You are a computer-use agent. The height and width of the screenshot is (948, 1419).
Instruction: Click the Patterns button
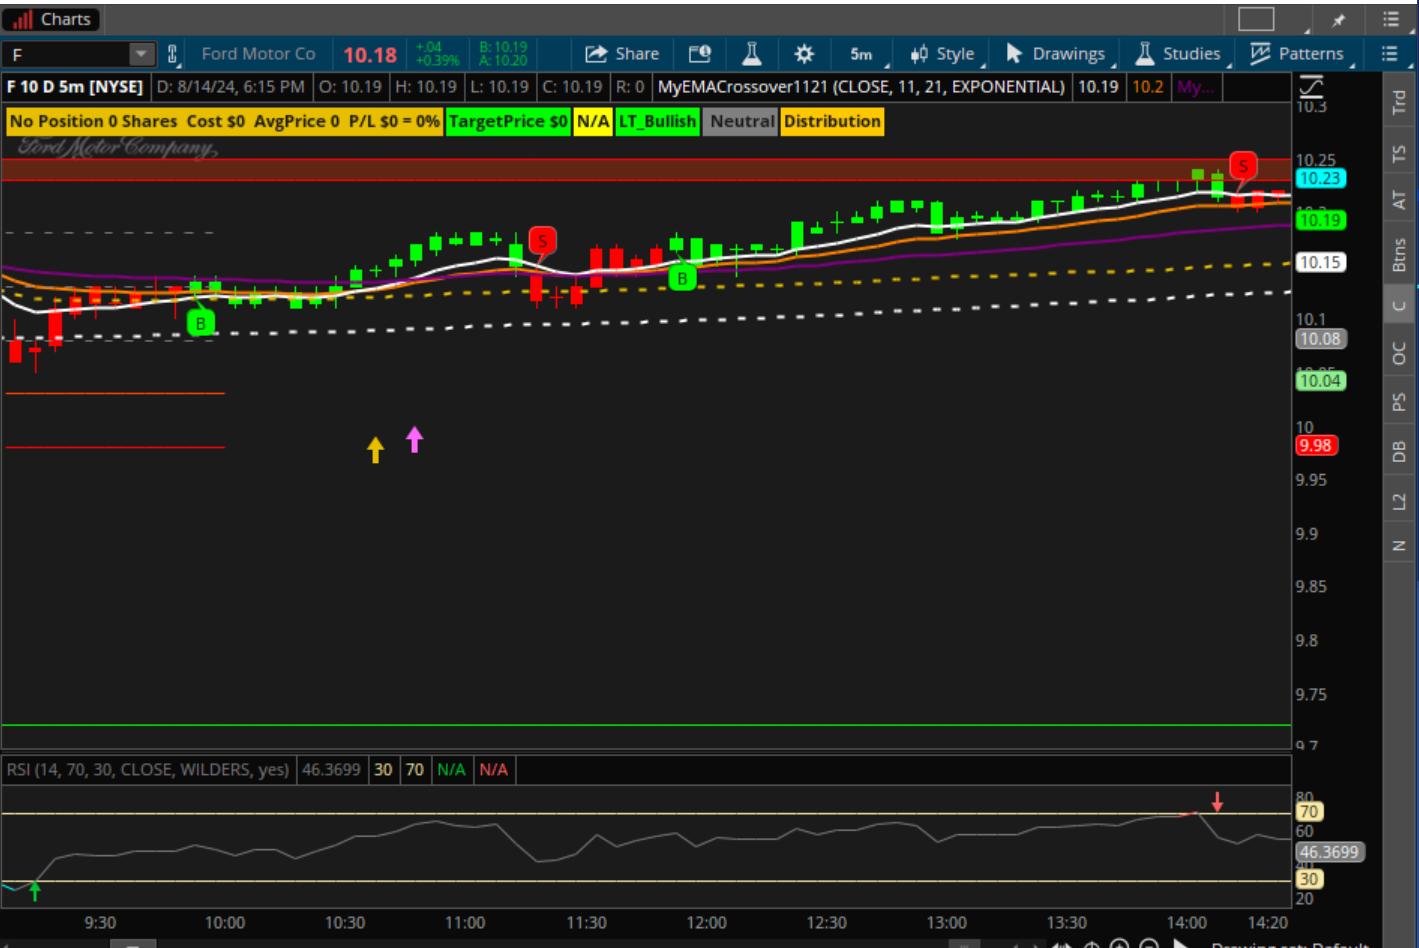[x=1297, y=54]
